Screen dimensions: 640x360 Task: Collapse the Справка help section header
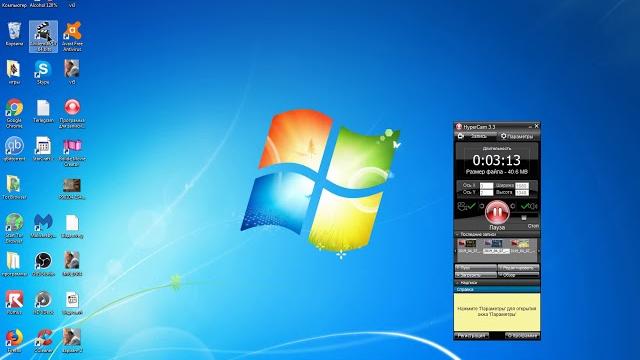click(497, 289)
